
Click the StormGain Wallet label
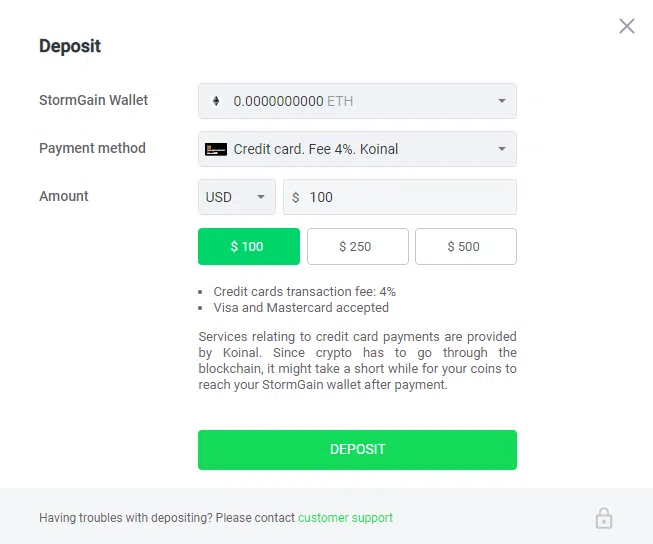click(93, 100)
